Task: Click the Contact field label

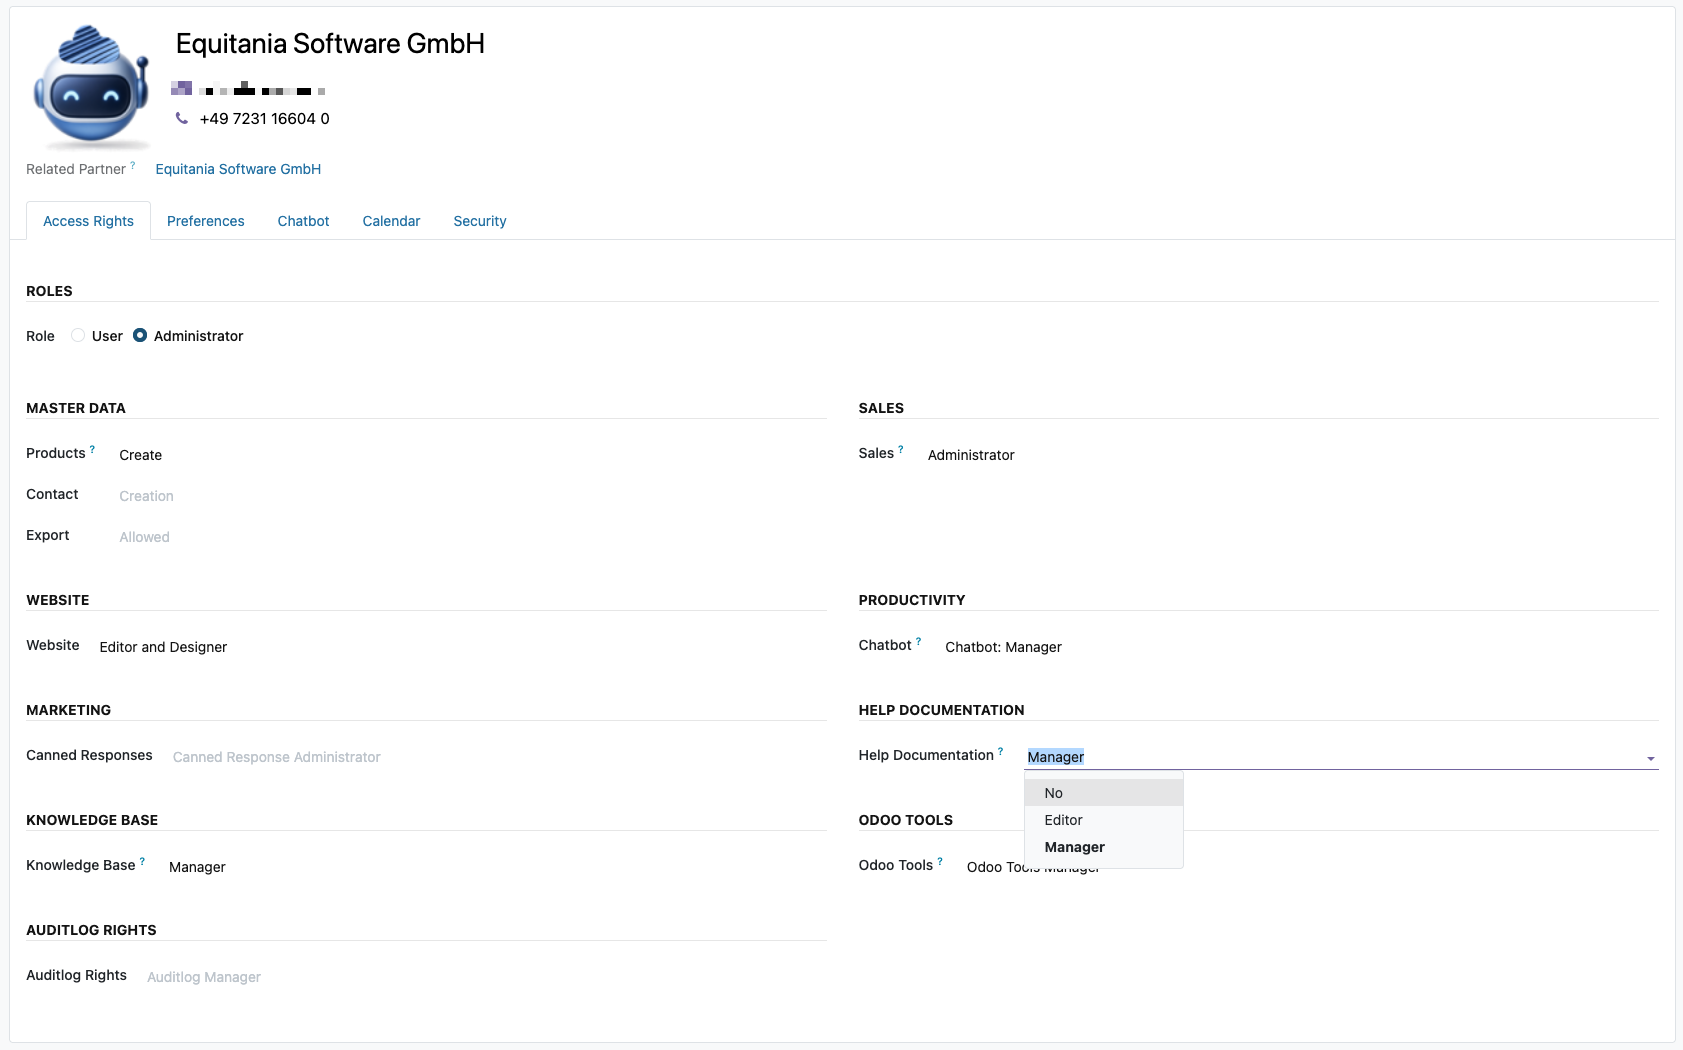Action: [x=52, y=494]
